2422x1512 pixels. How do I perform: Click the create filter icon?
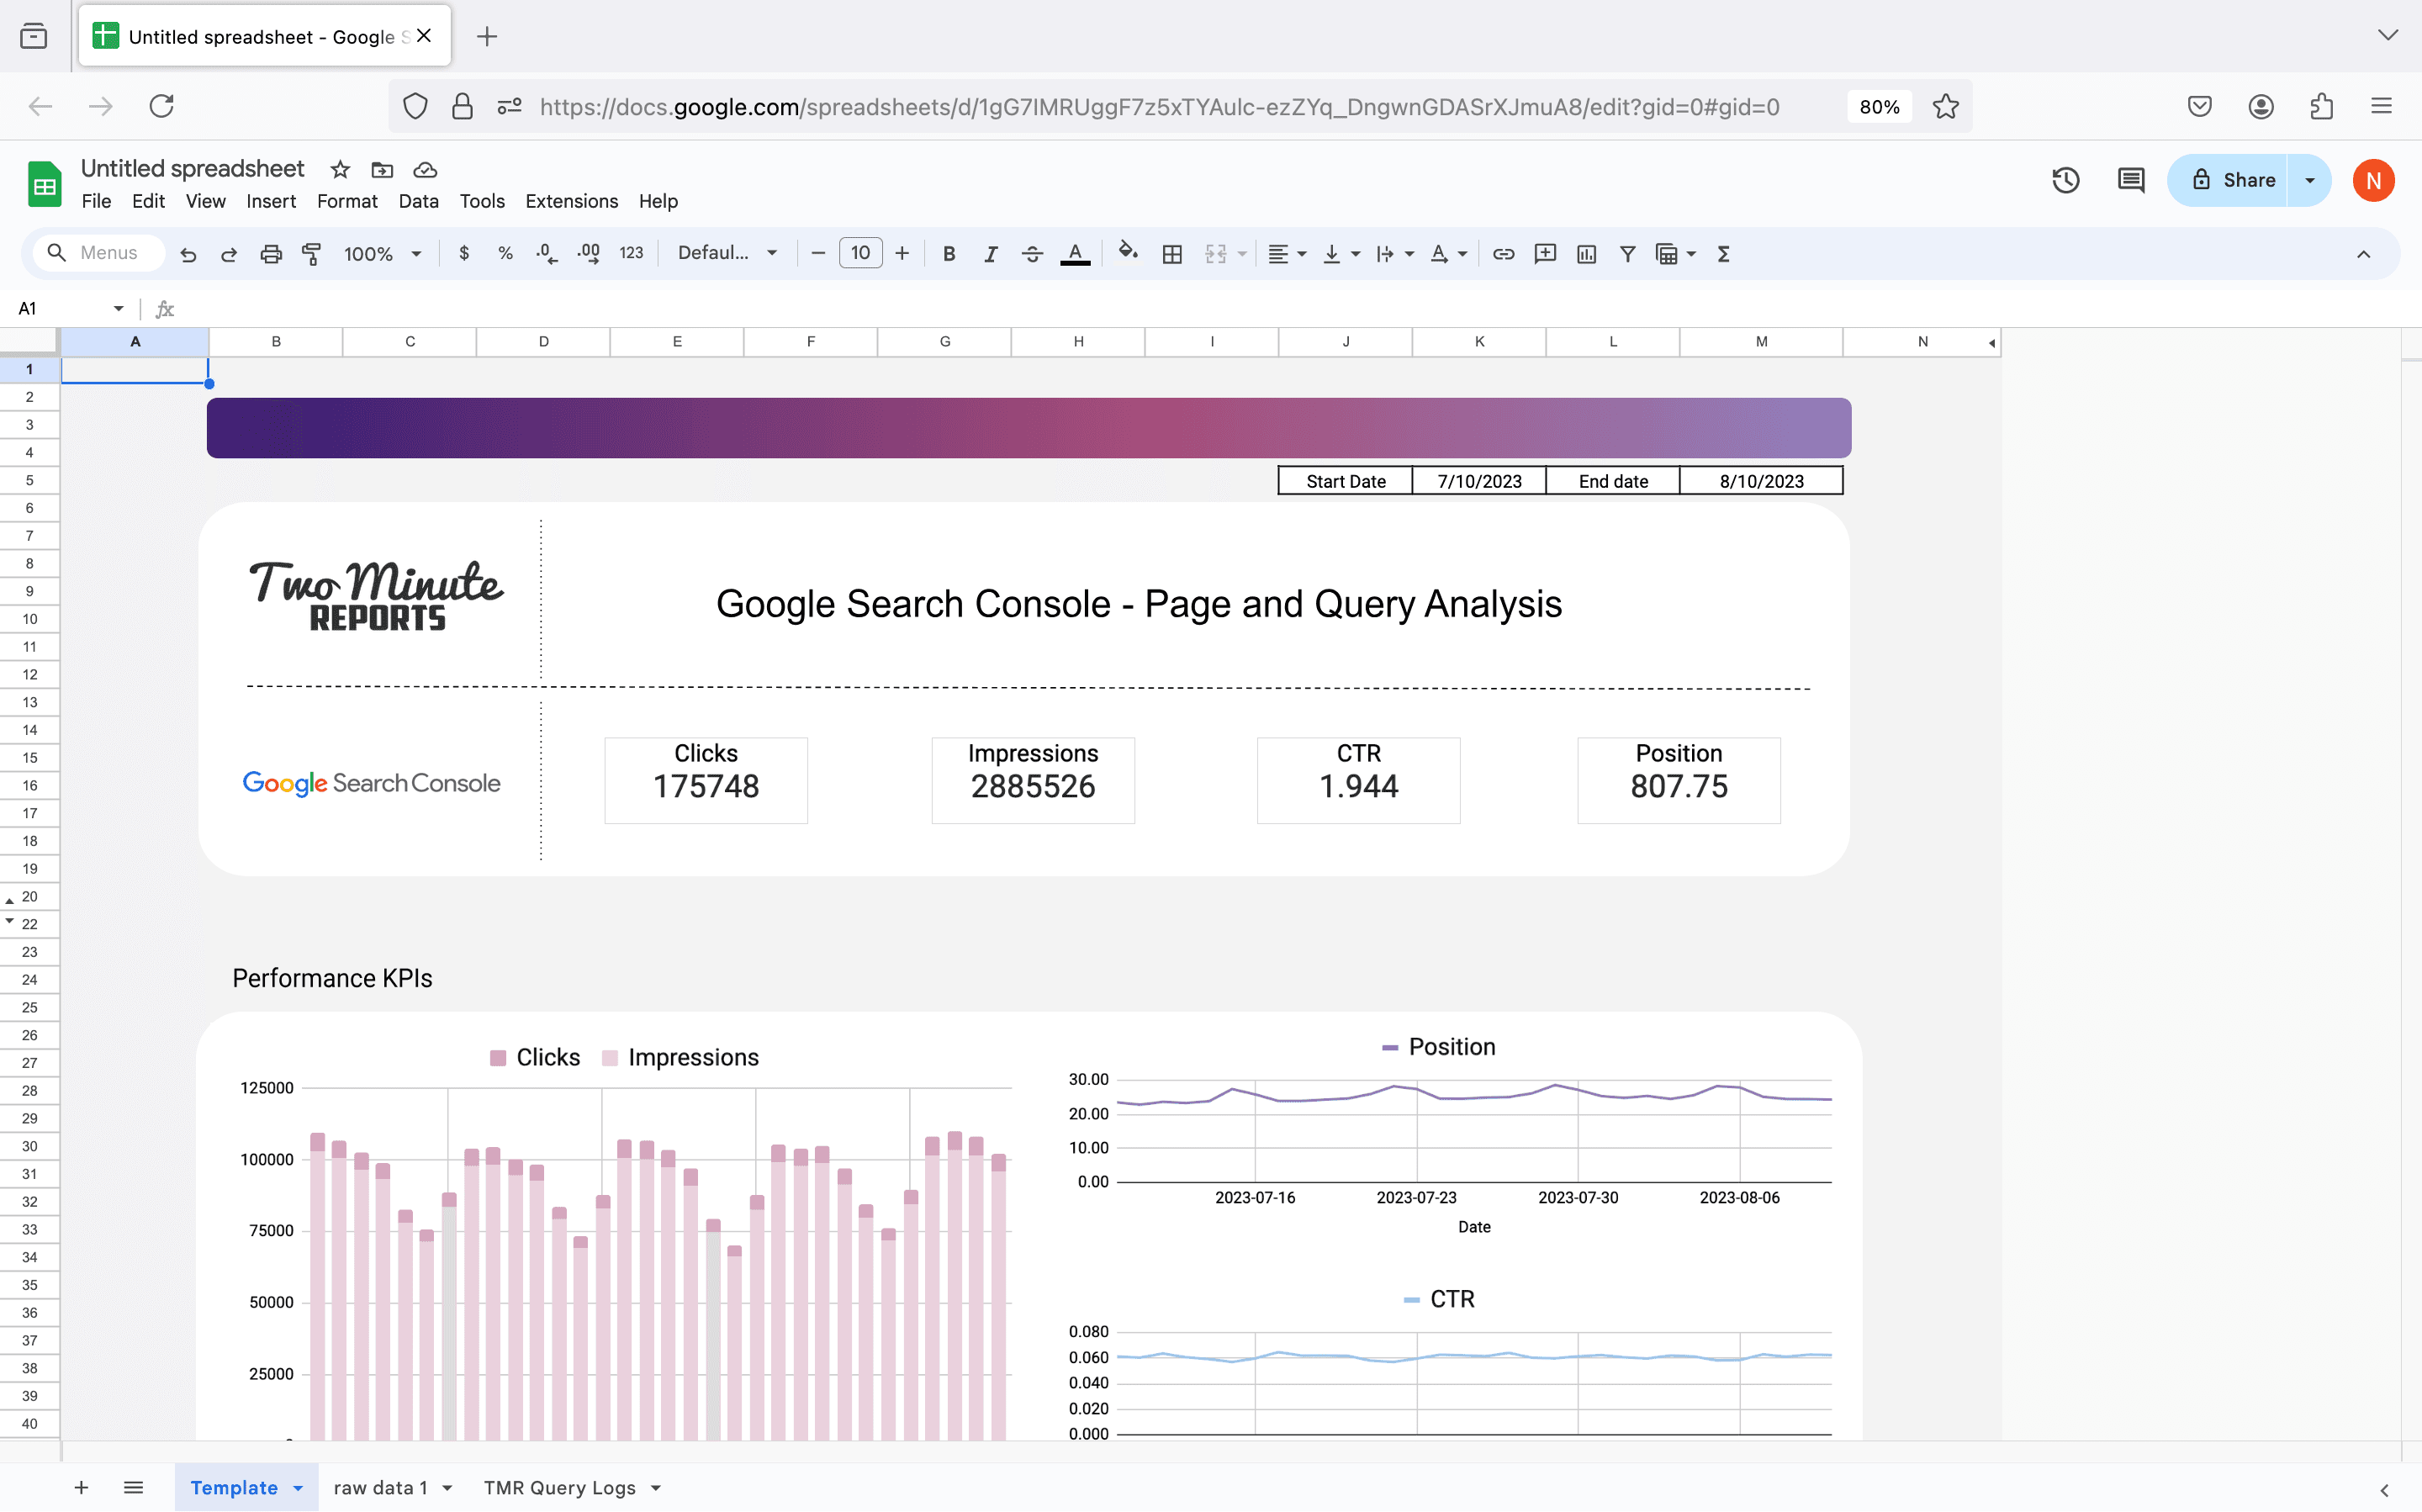(x=1627, y=254)
